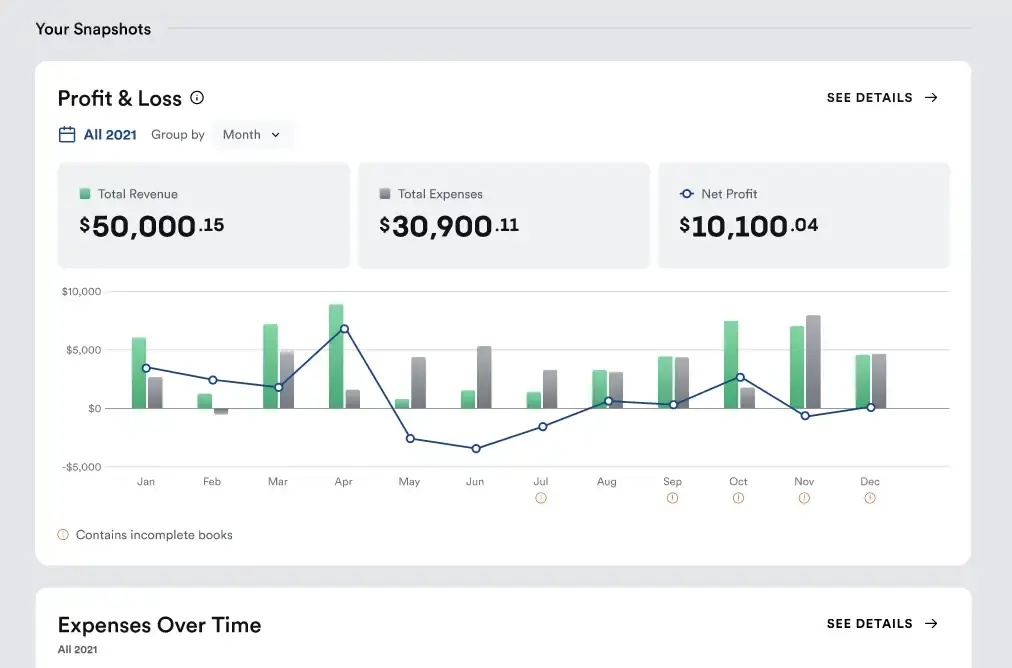The height and width of the screenshot is (668, 1012).
Task: Click the warning icon below Sep
Action: pyautogui.click(x=672, y=497)
